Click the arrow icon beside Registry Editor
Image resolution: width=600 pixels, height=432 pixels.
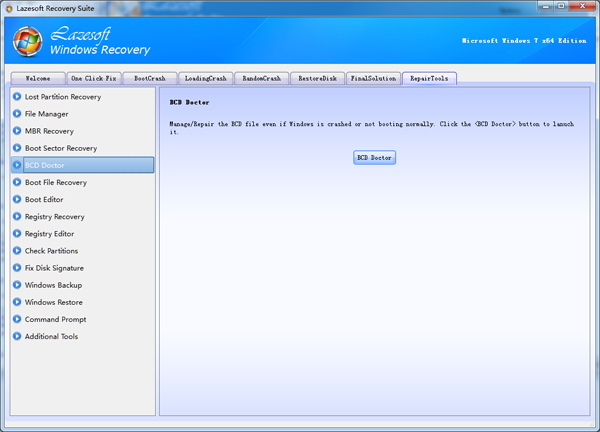click(x=17, y=233)
